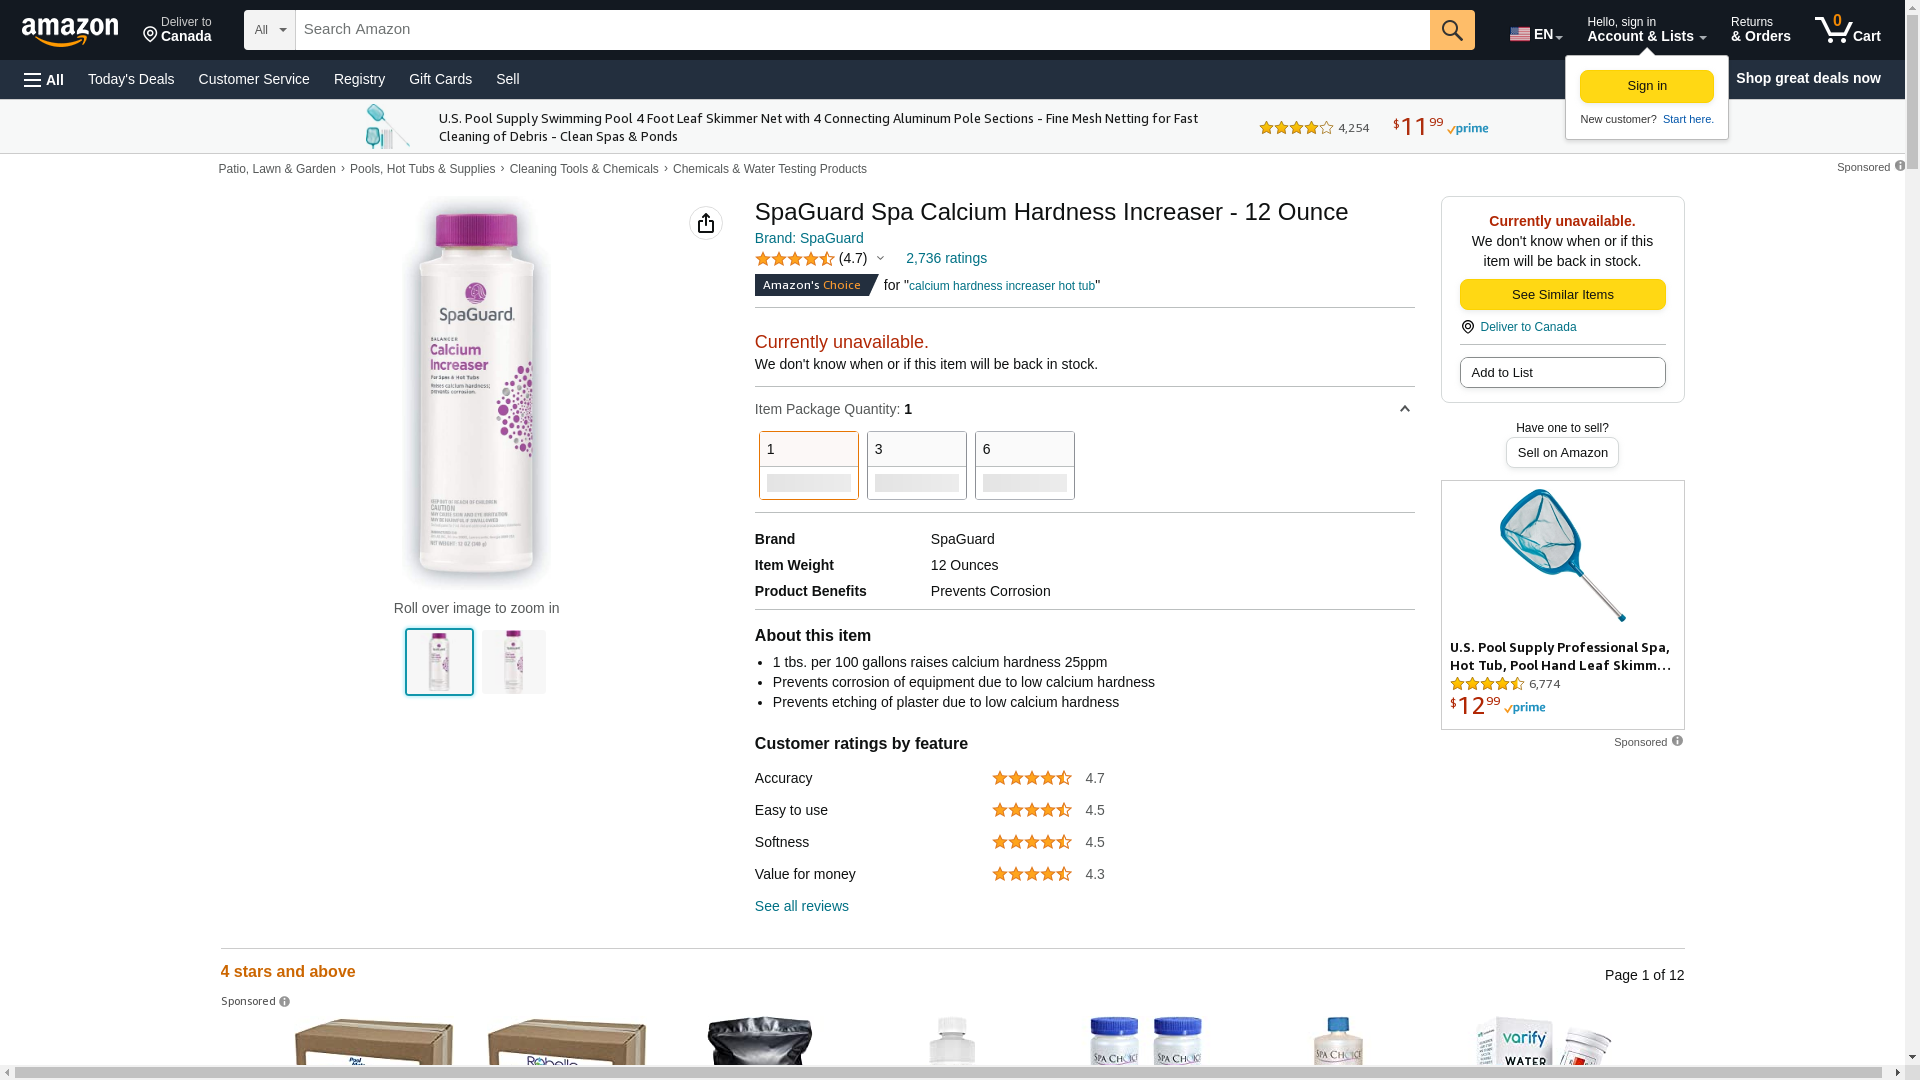Image resolution: width=1920 pixels, height=1080 pixels.
Task: Click the sponsored info icon near sidebar ad
Action: (1677, 741)
